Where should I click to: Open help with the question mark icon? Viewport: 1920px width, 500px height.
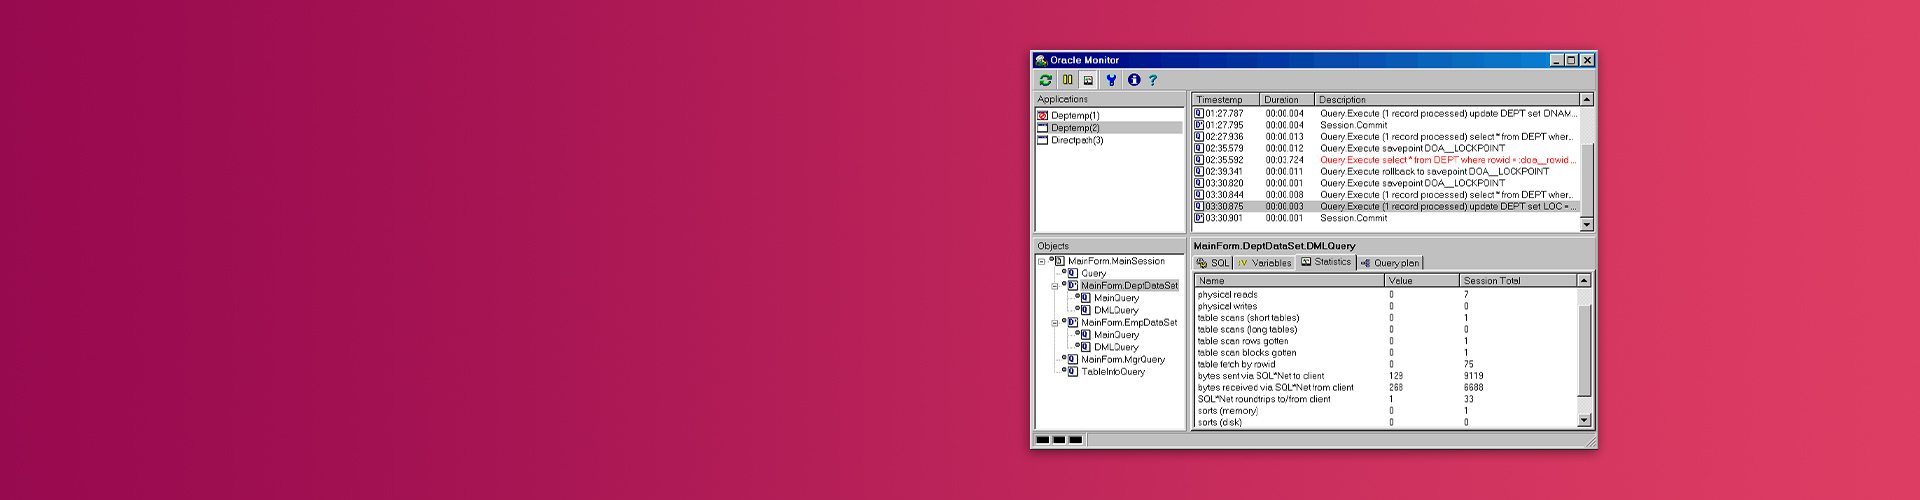pyautogui.click(x=1153, y=80)
